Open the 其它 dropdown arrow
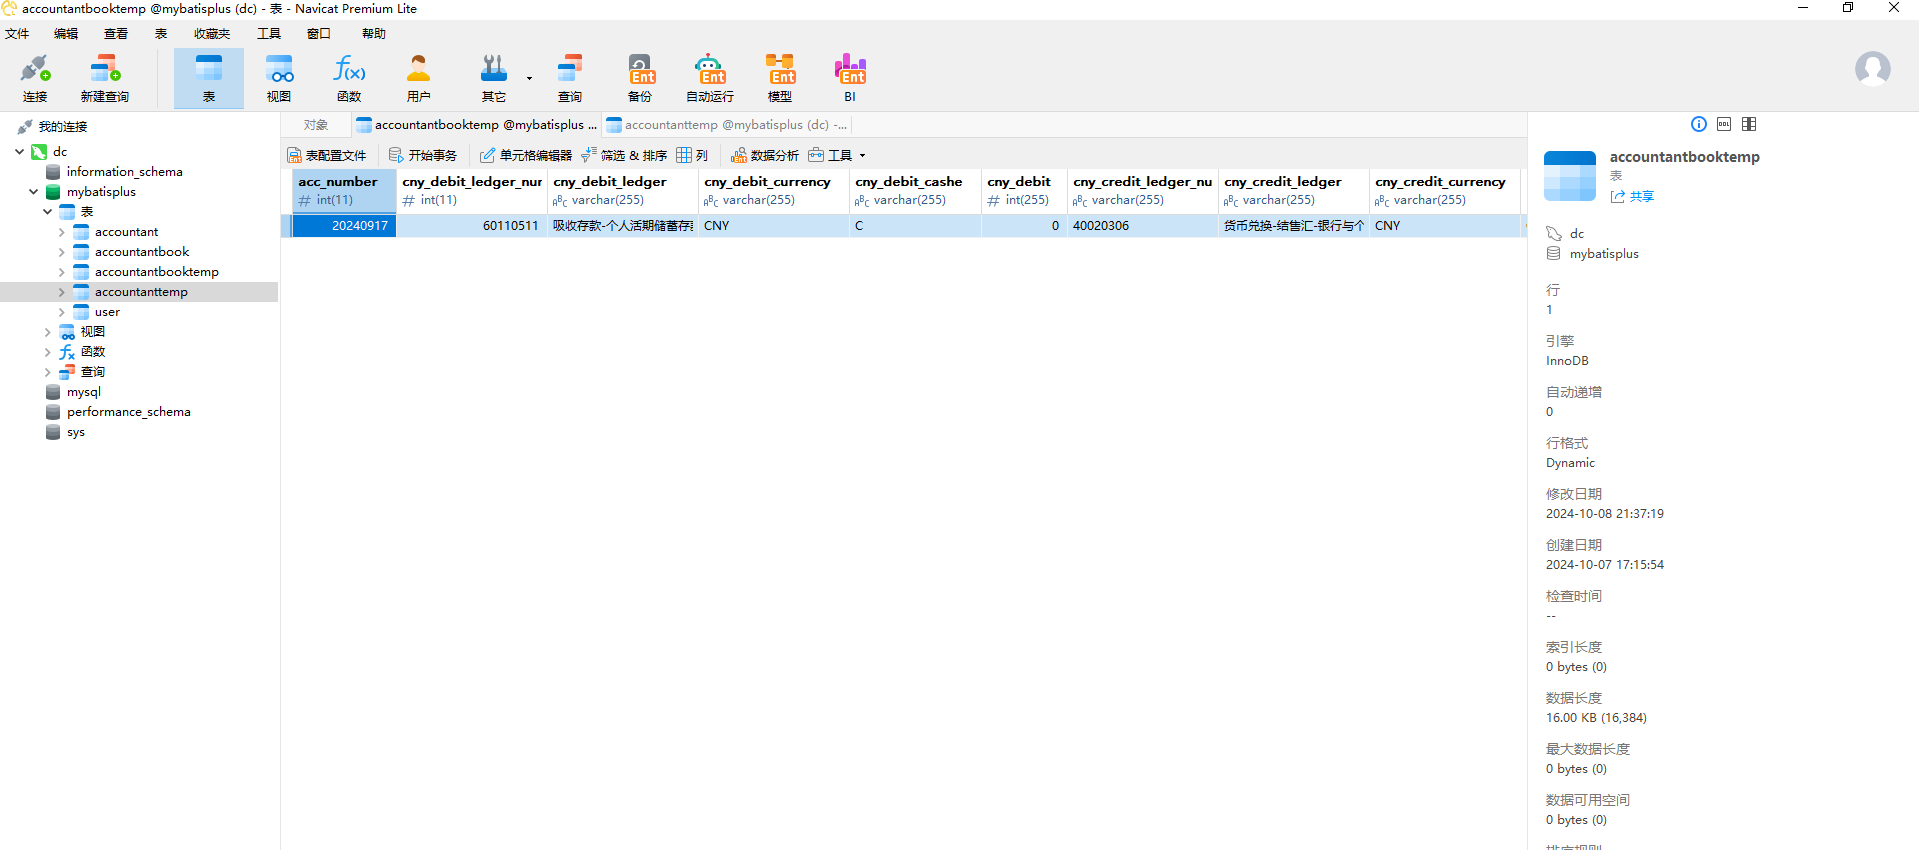Image resolution: width=1919 pixels, height=850 pixels. click(x=529, y=78)
